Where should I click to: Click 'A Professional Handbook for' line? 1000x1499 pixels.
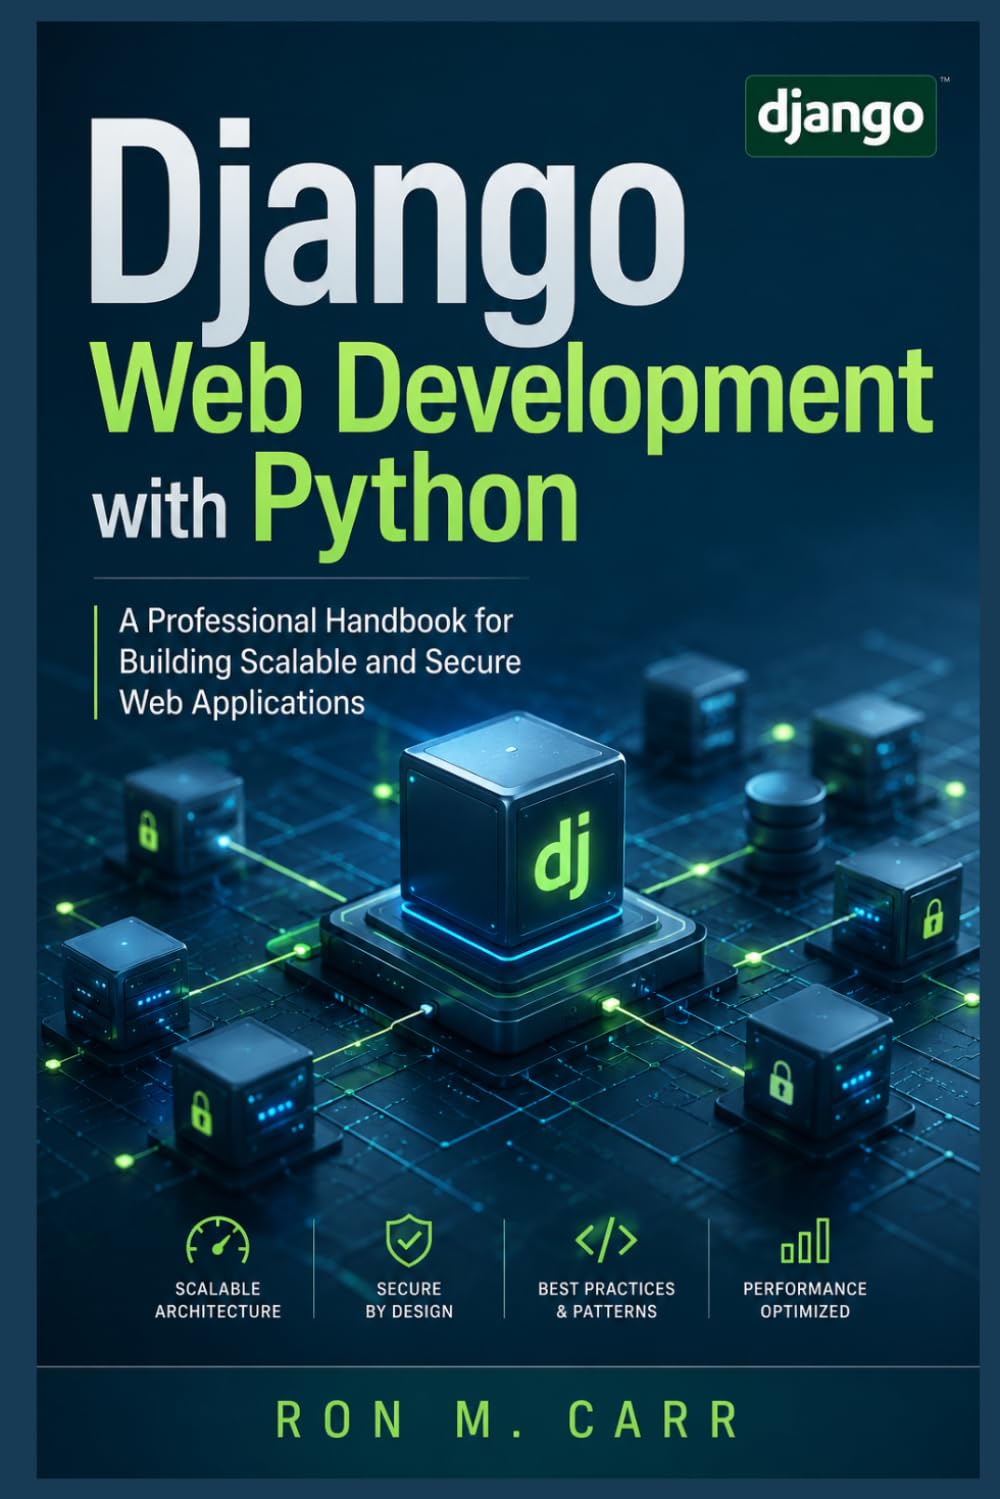coord(316,621)
